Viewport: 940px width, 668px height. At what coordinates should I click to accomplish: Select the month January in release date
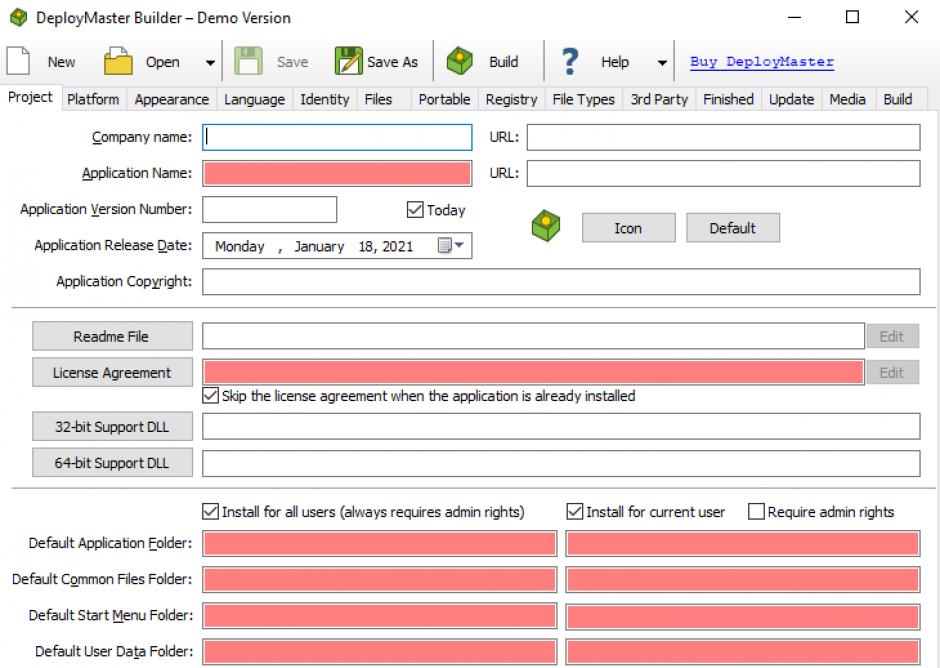click(319, 246)
